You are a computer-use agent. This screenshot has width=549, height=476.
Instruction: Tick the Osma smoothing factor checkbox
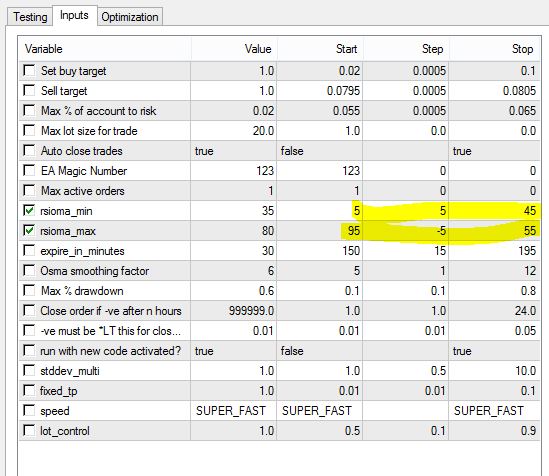29,271
